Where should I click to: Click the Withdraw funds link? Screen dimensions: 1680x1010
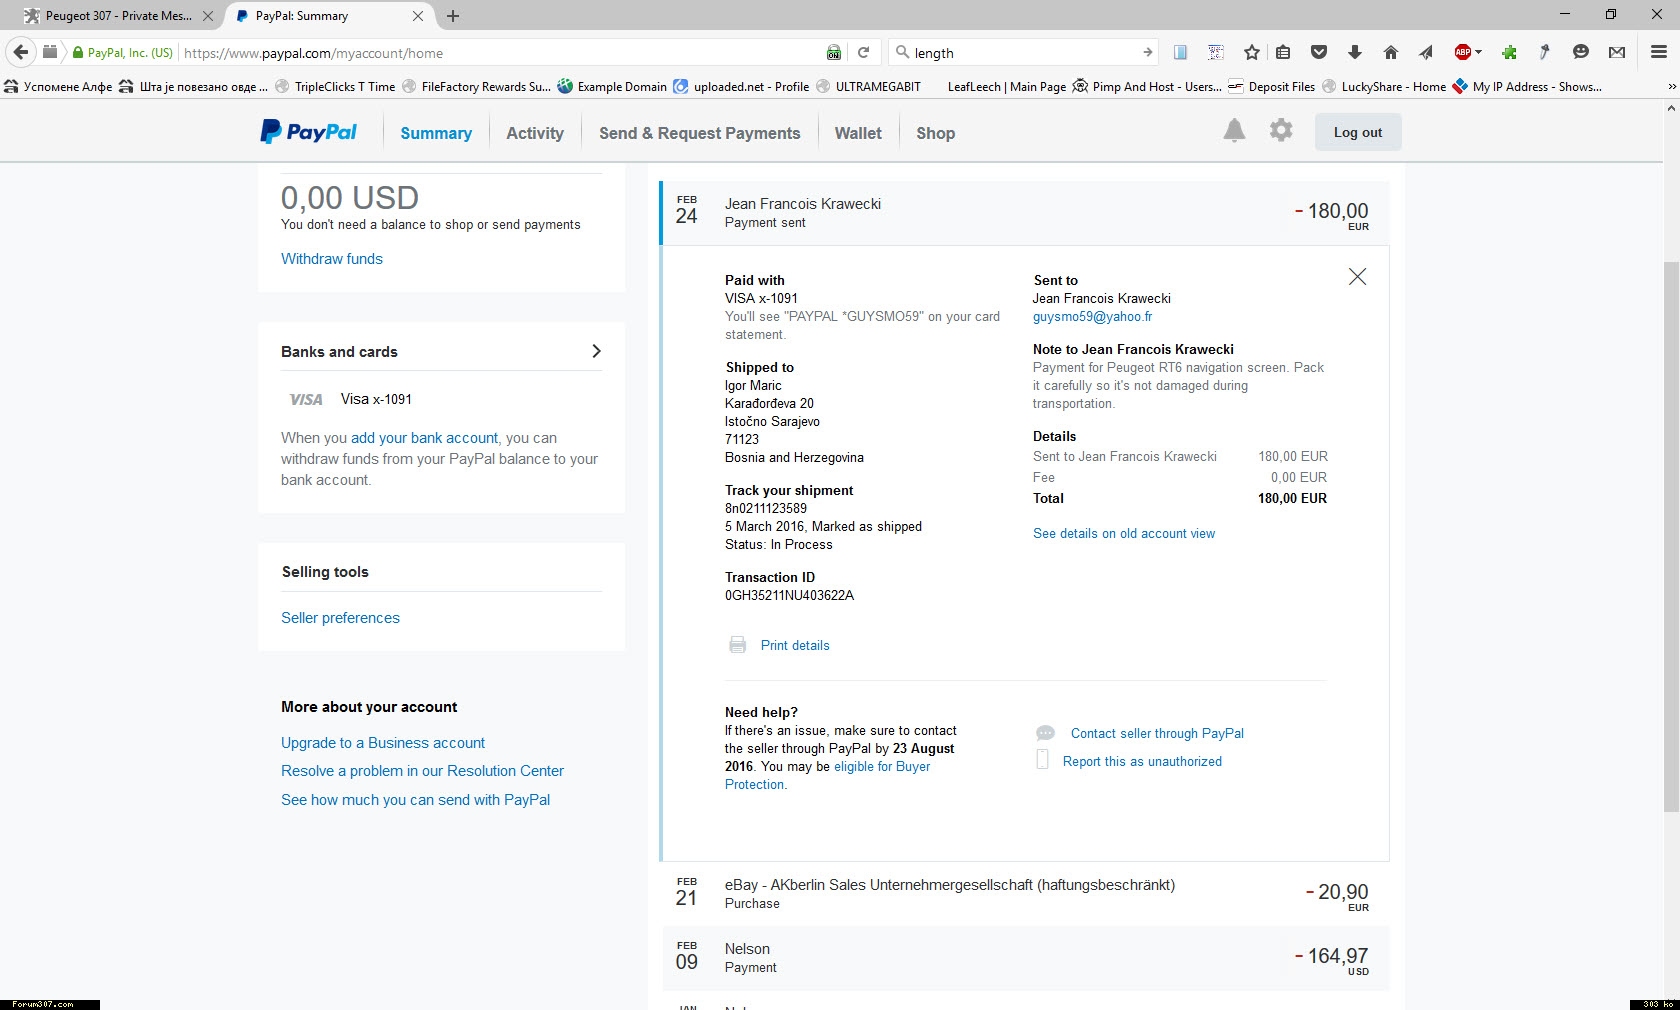pos(332,259)
